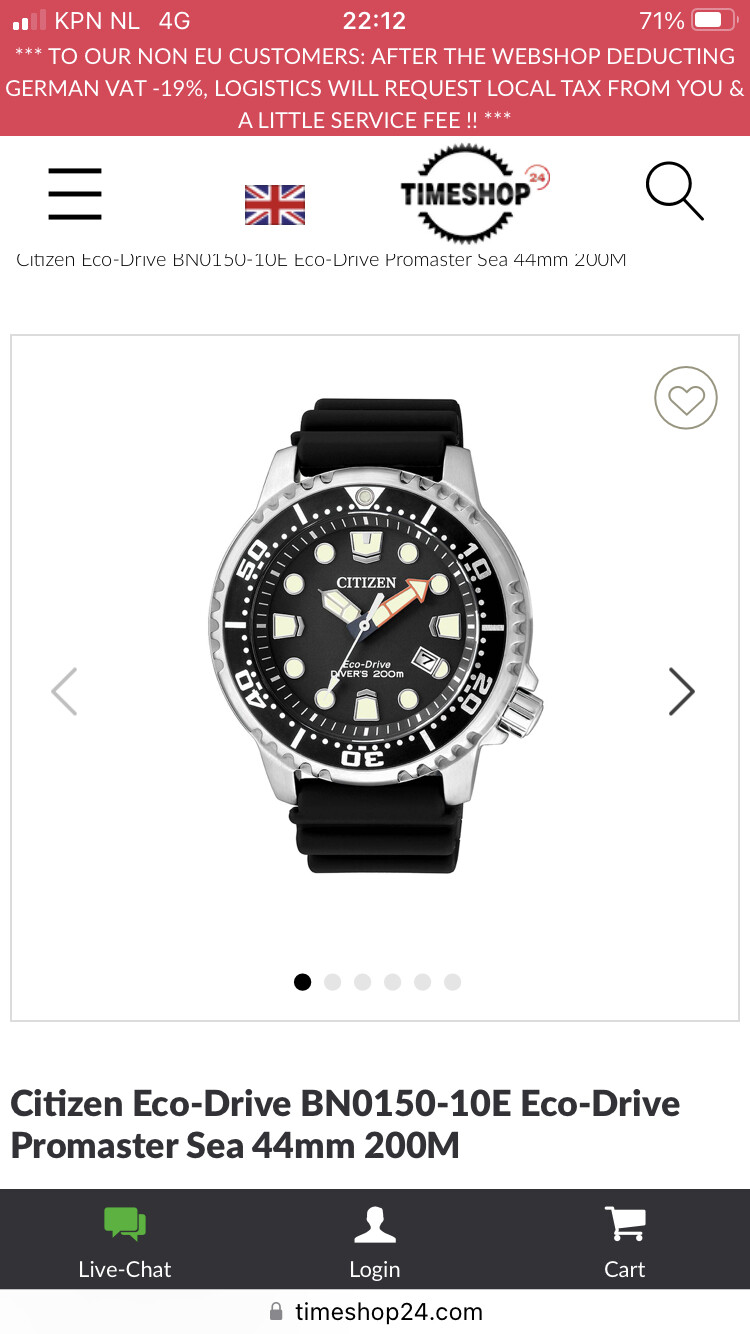
Task: Open Login from bottom bar
Action: [375, 1243]
